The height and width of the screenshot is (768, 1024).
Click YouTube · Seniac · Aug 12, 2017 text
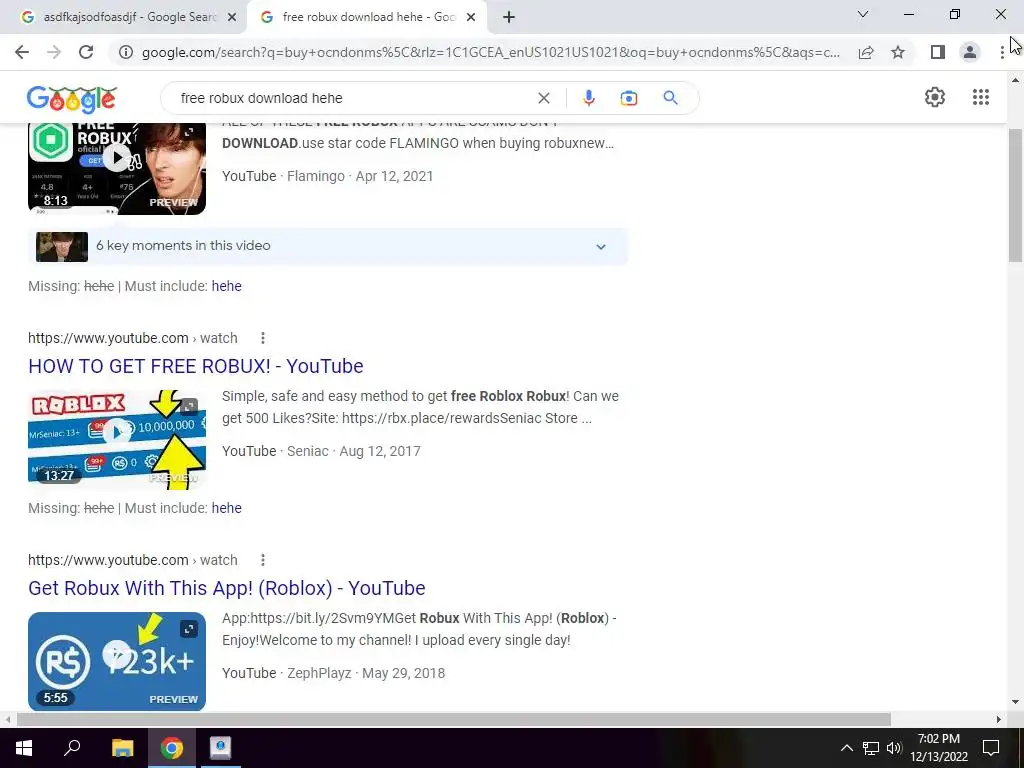tap(321, 451)
